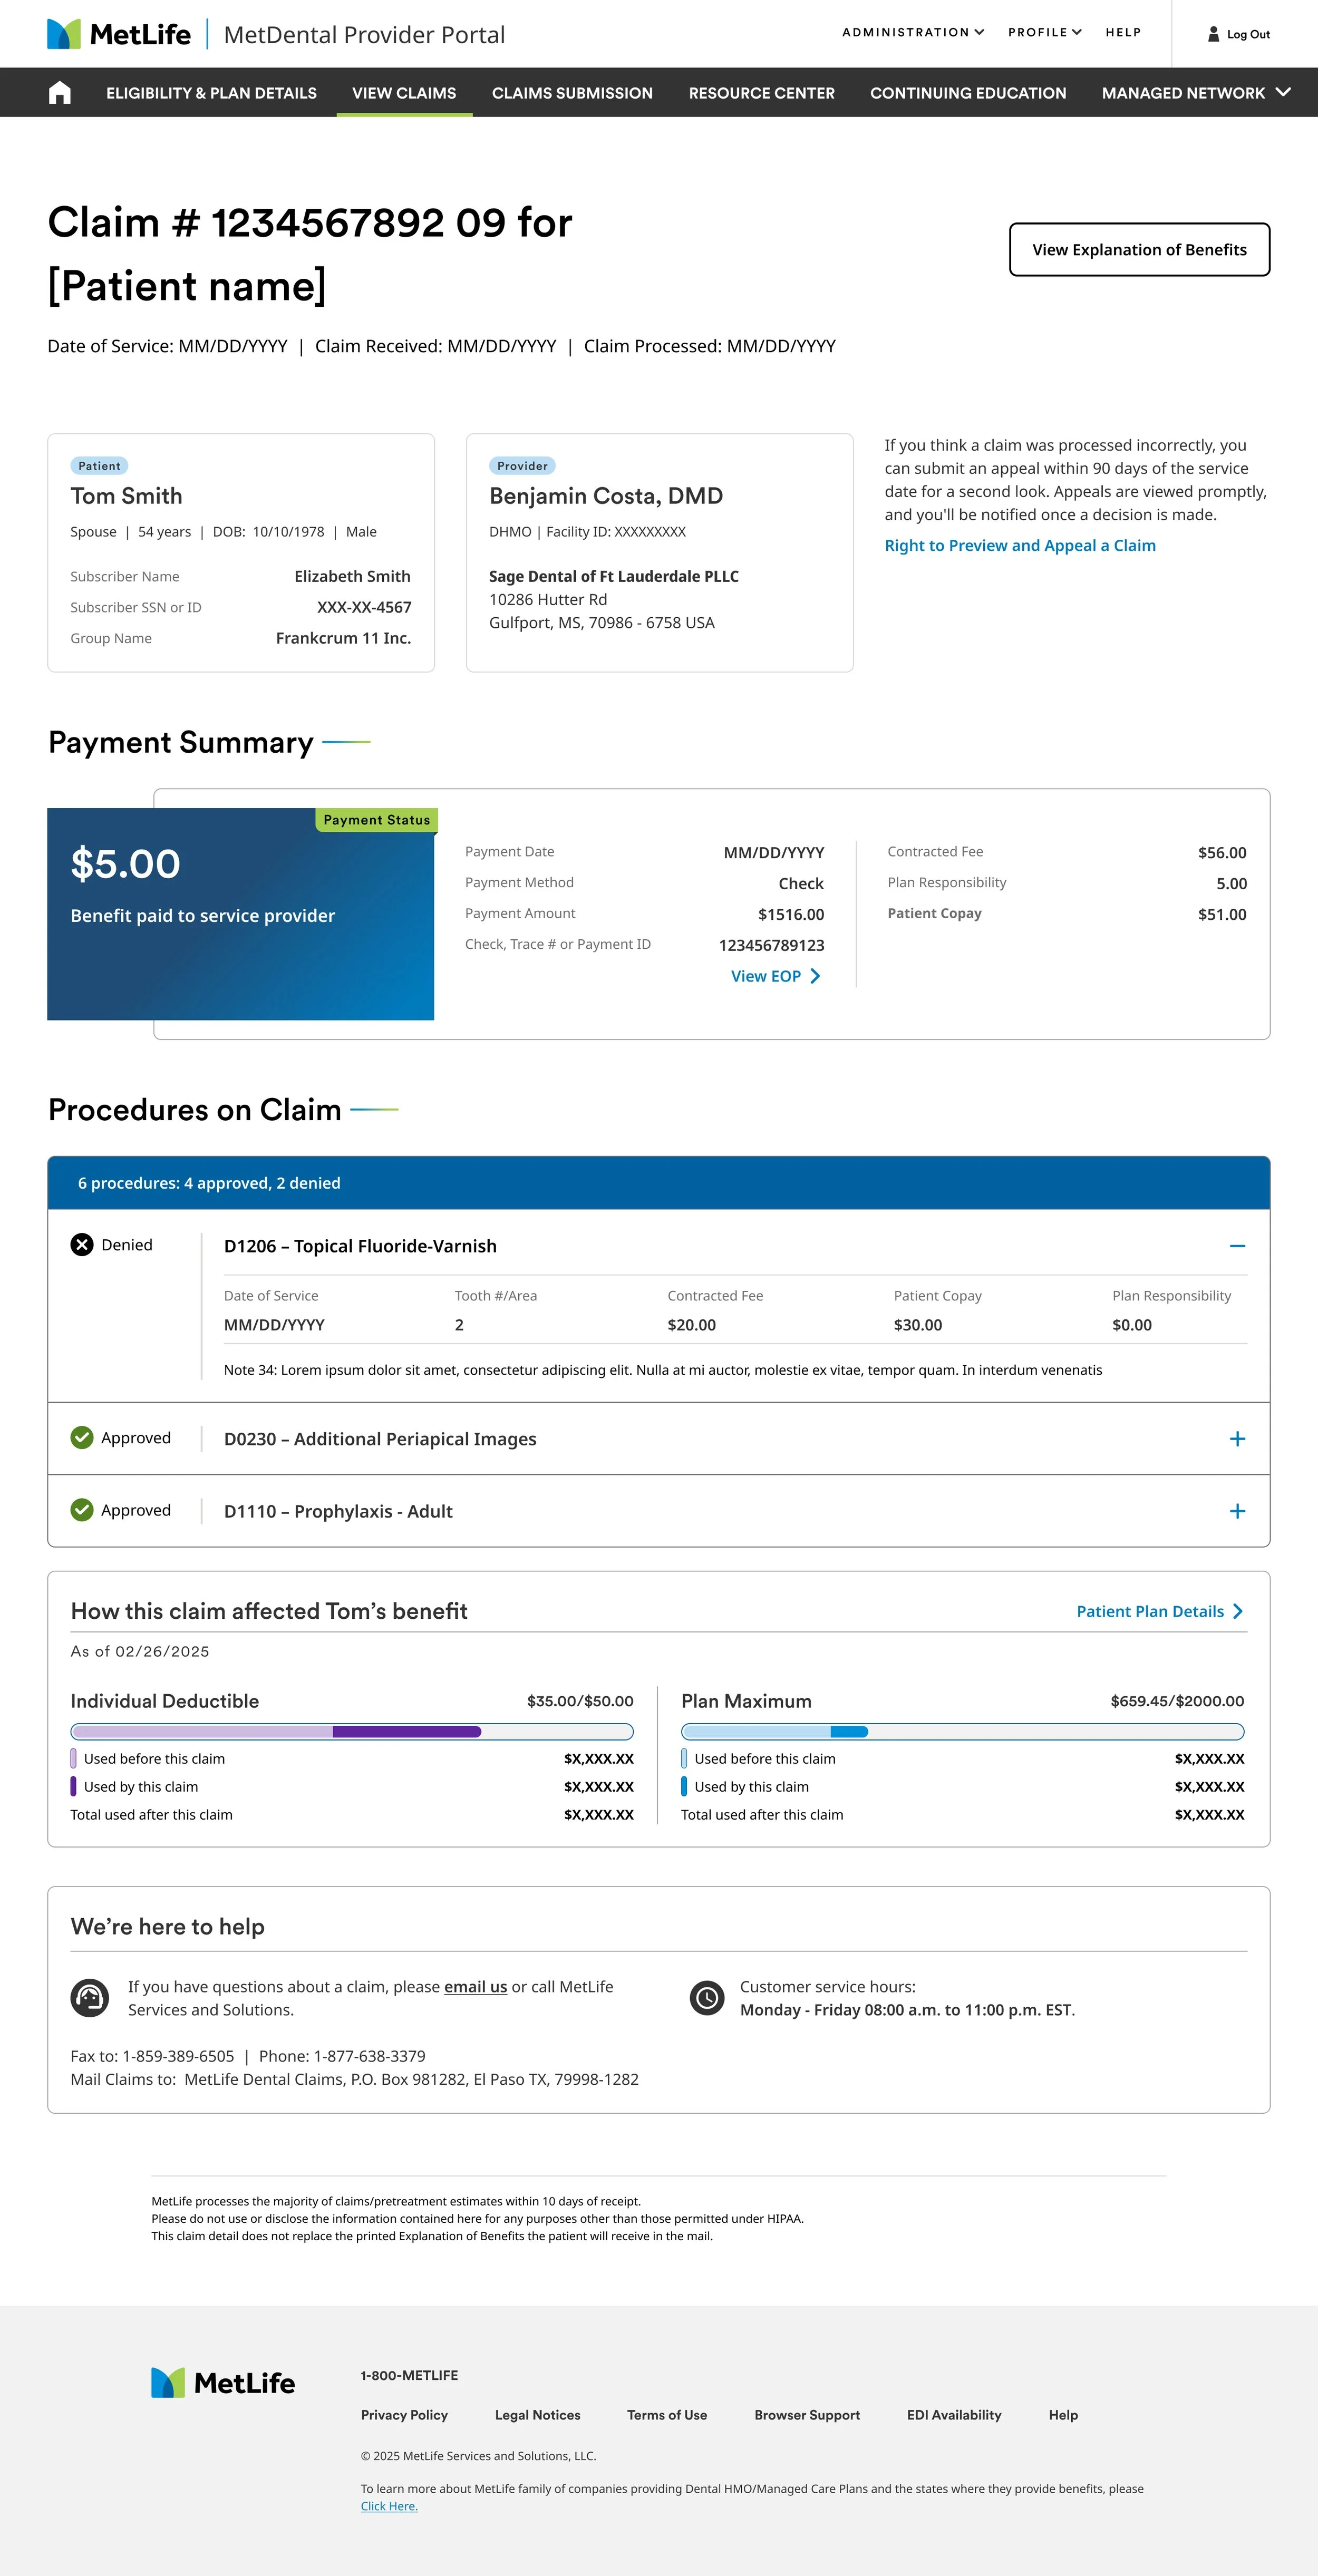Click the Individual Deductible progress bar
The image size is (1318, 2576).
click(x=352, y=1731)
